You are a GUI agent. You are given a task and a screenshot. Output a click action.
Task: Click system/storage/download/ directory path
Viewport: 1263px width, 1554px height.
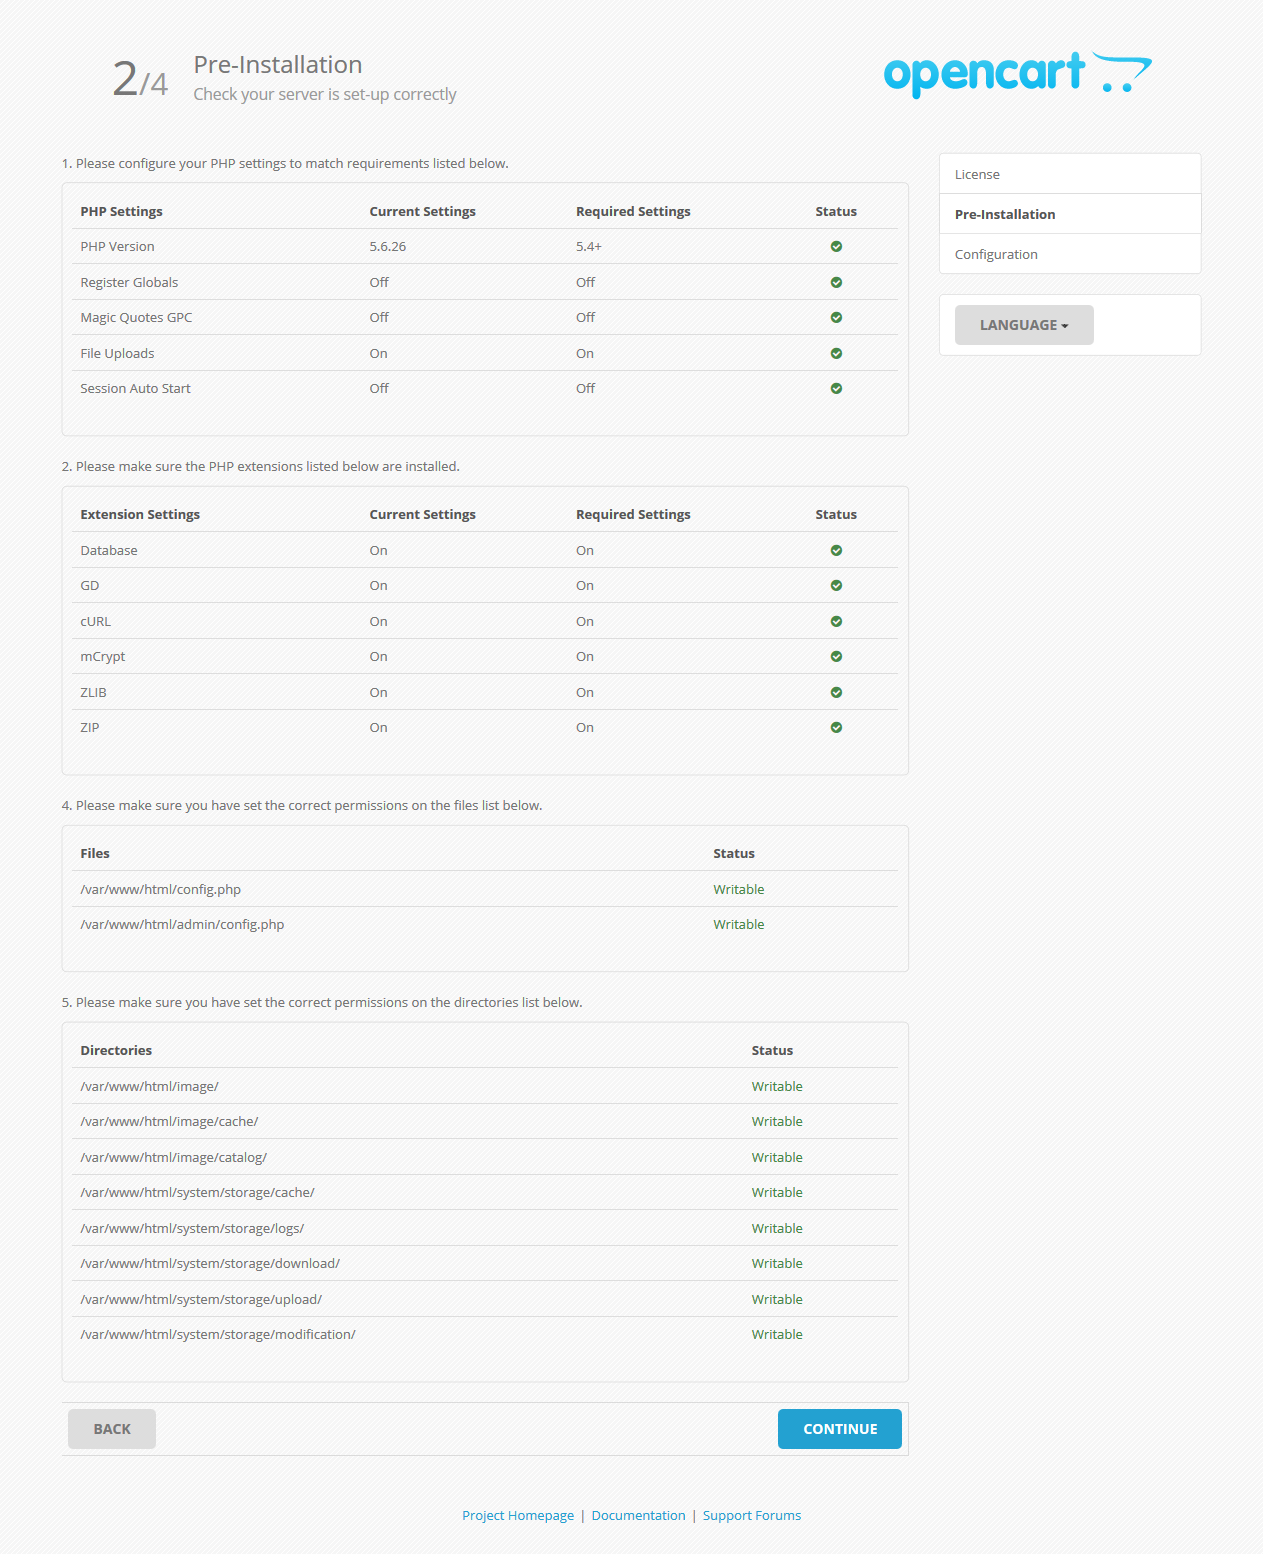point(210,1264)
